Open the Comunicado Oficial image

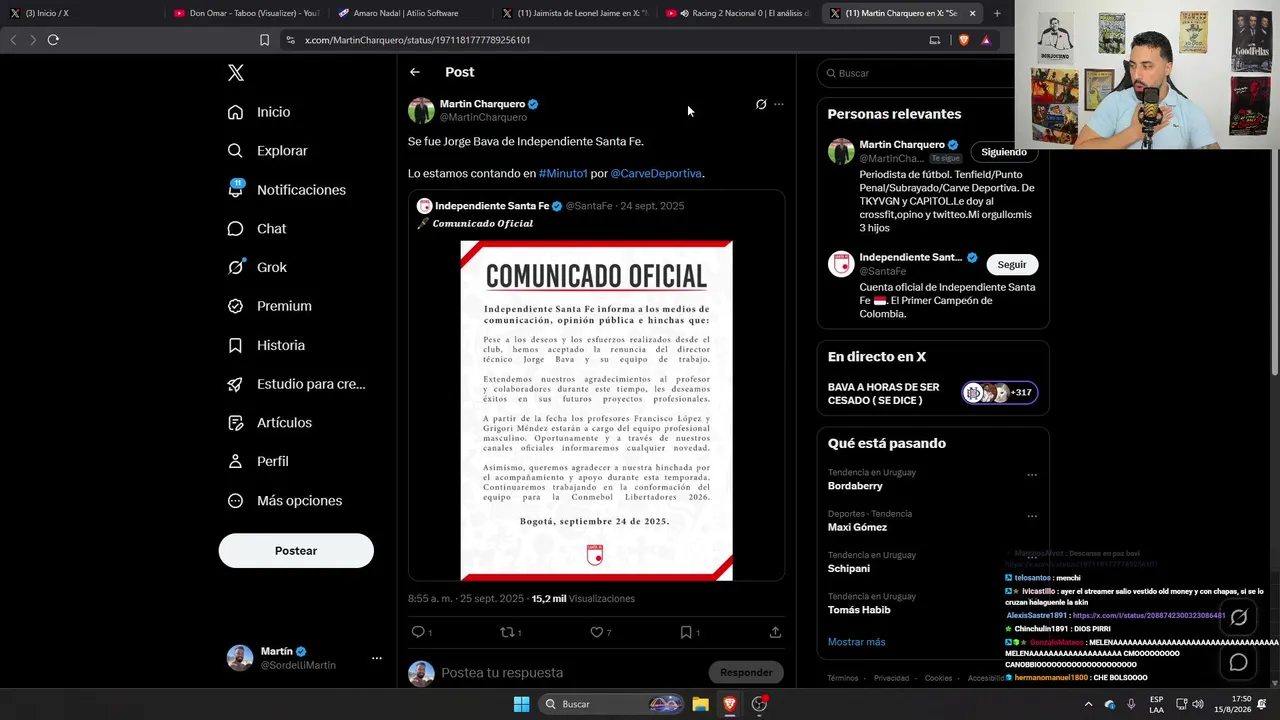click(x=596, y=410)
